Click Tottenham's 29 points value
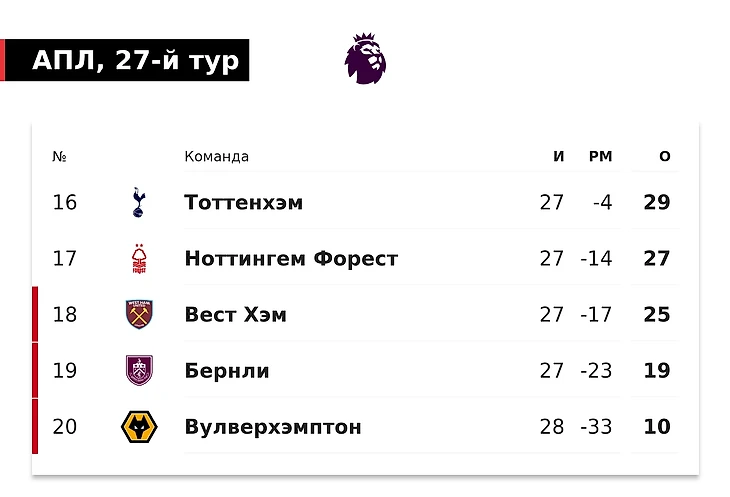The width and height of the screenshot is (730, 497). point(657,202)
